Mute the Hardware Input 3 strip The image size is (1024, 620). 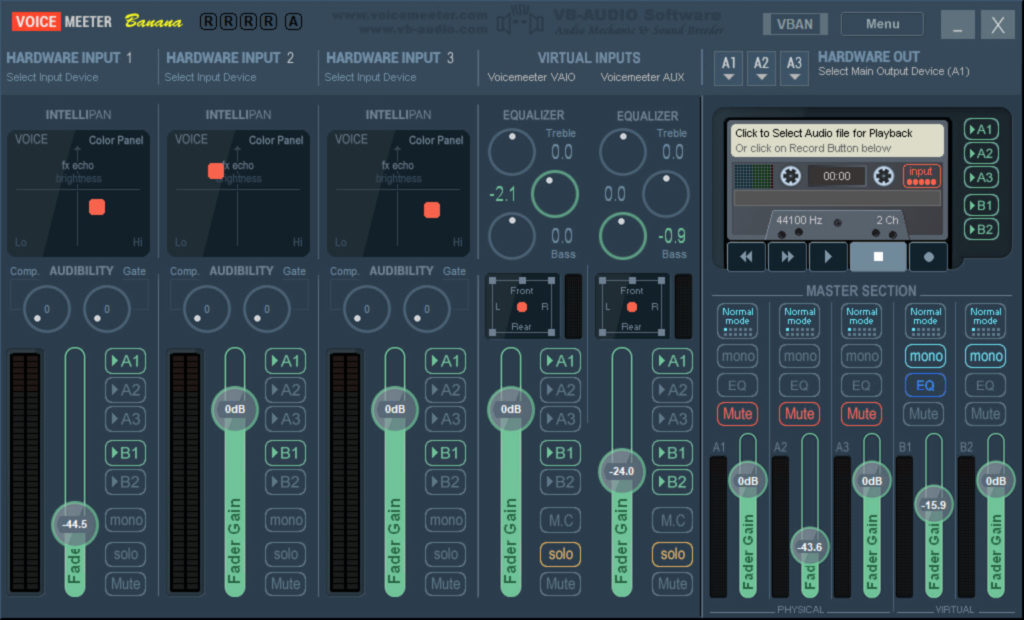445,583
